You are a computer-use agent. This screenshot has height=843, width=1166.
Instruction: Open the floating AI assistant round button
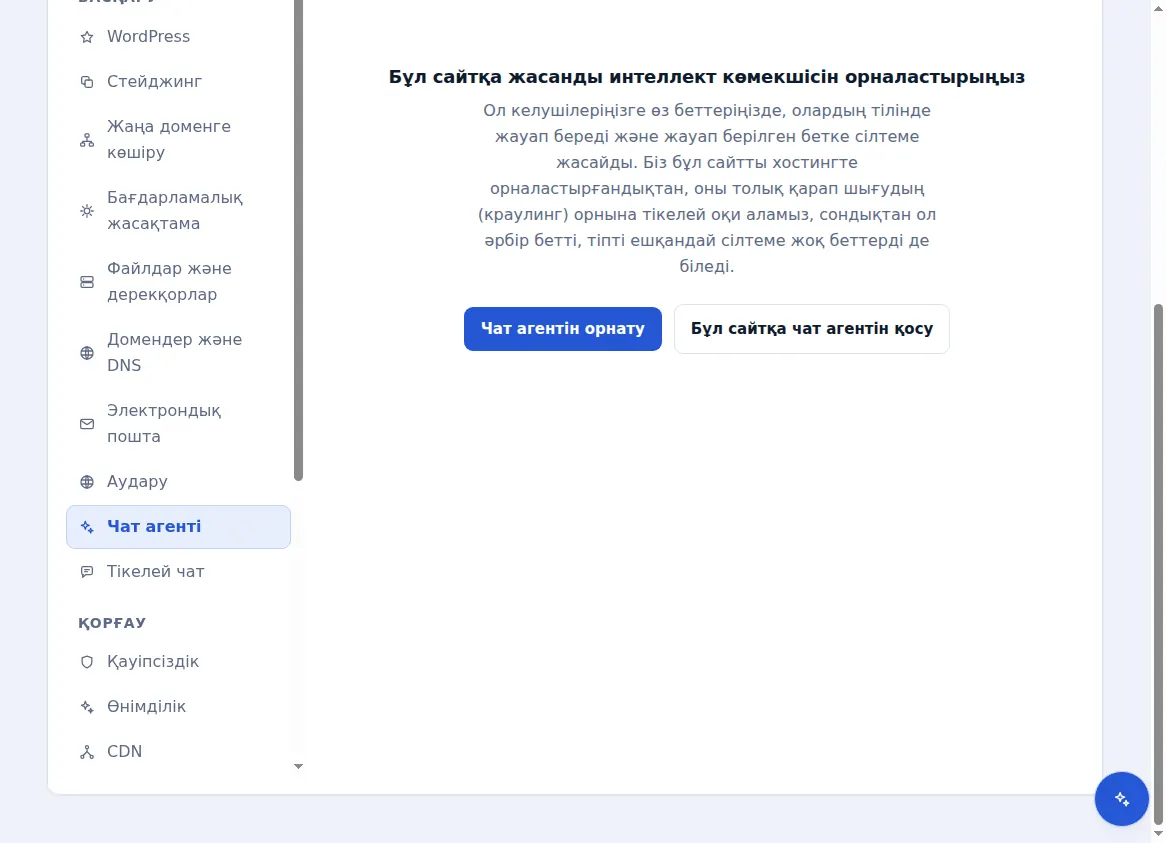1121,799
